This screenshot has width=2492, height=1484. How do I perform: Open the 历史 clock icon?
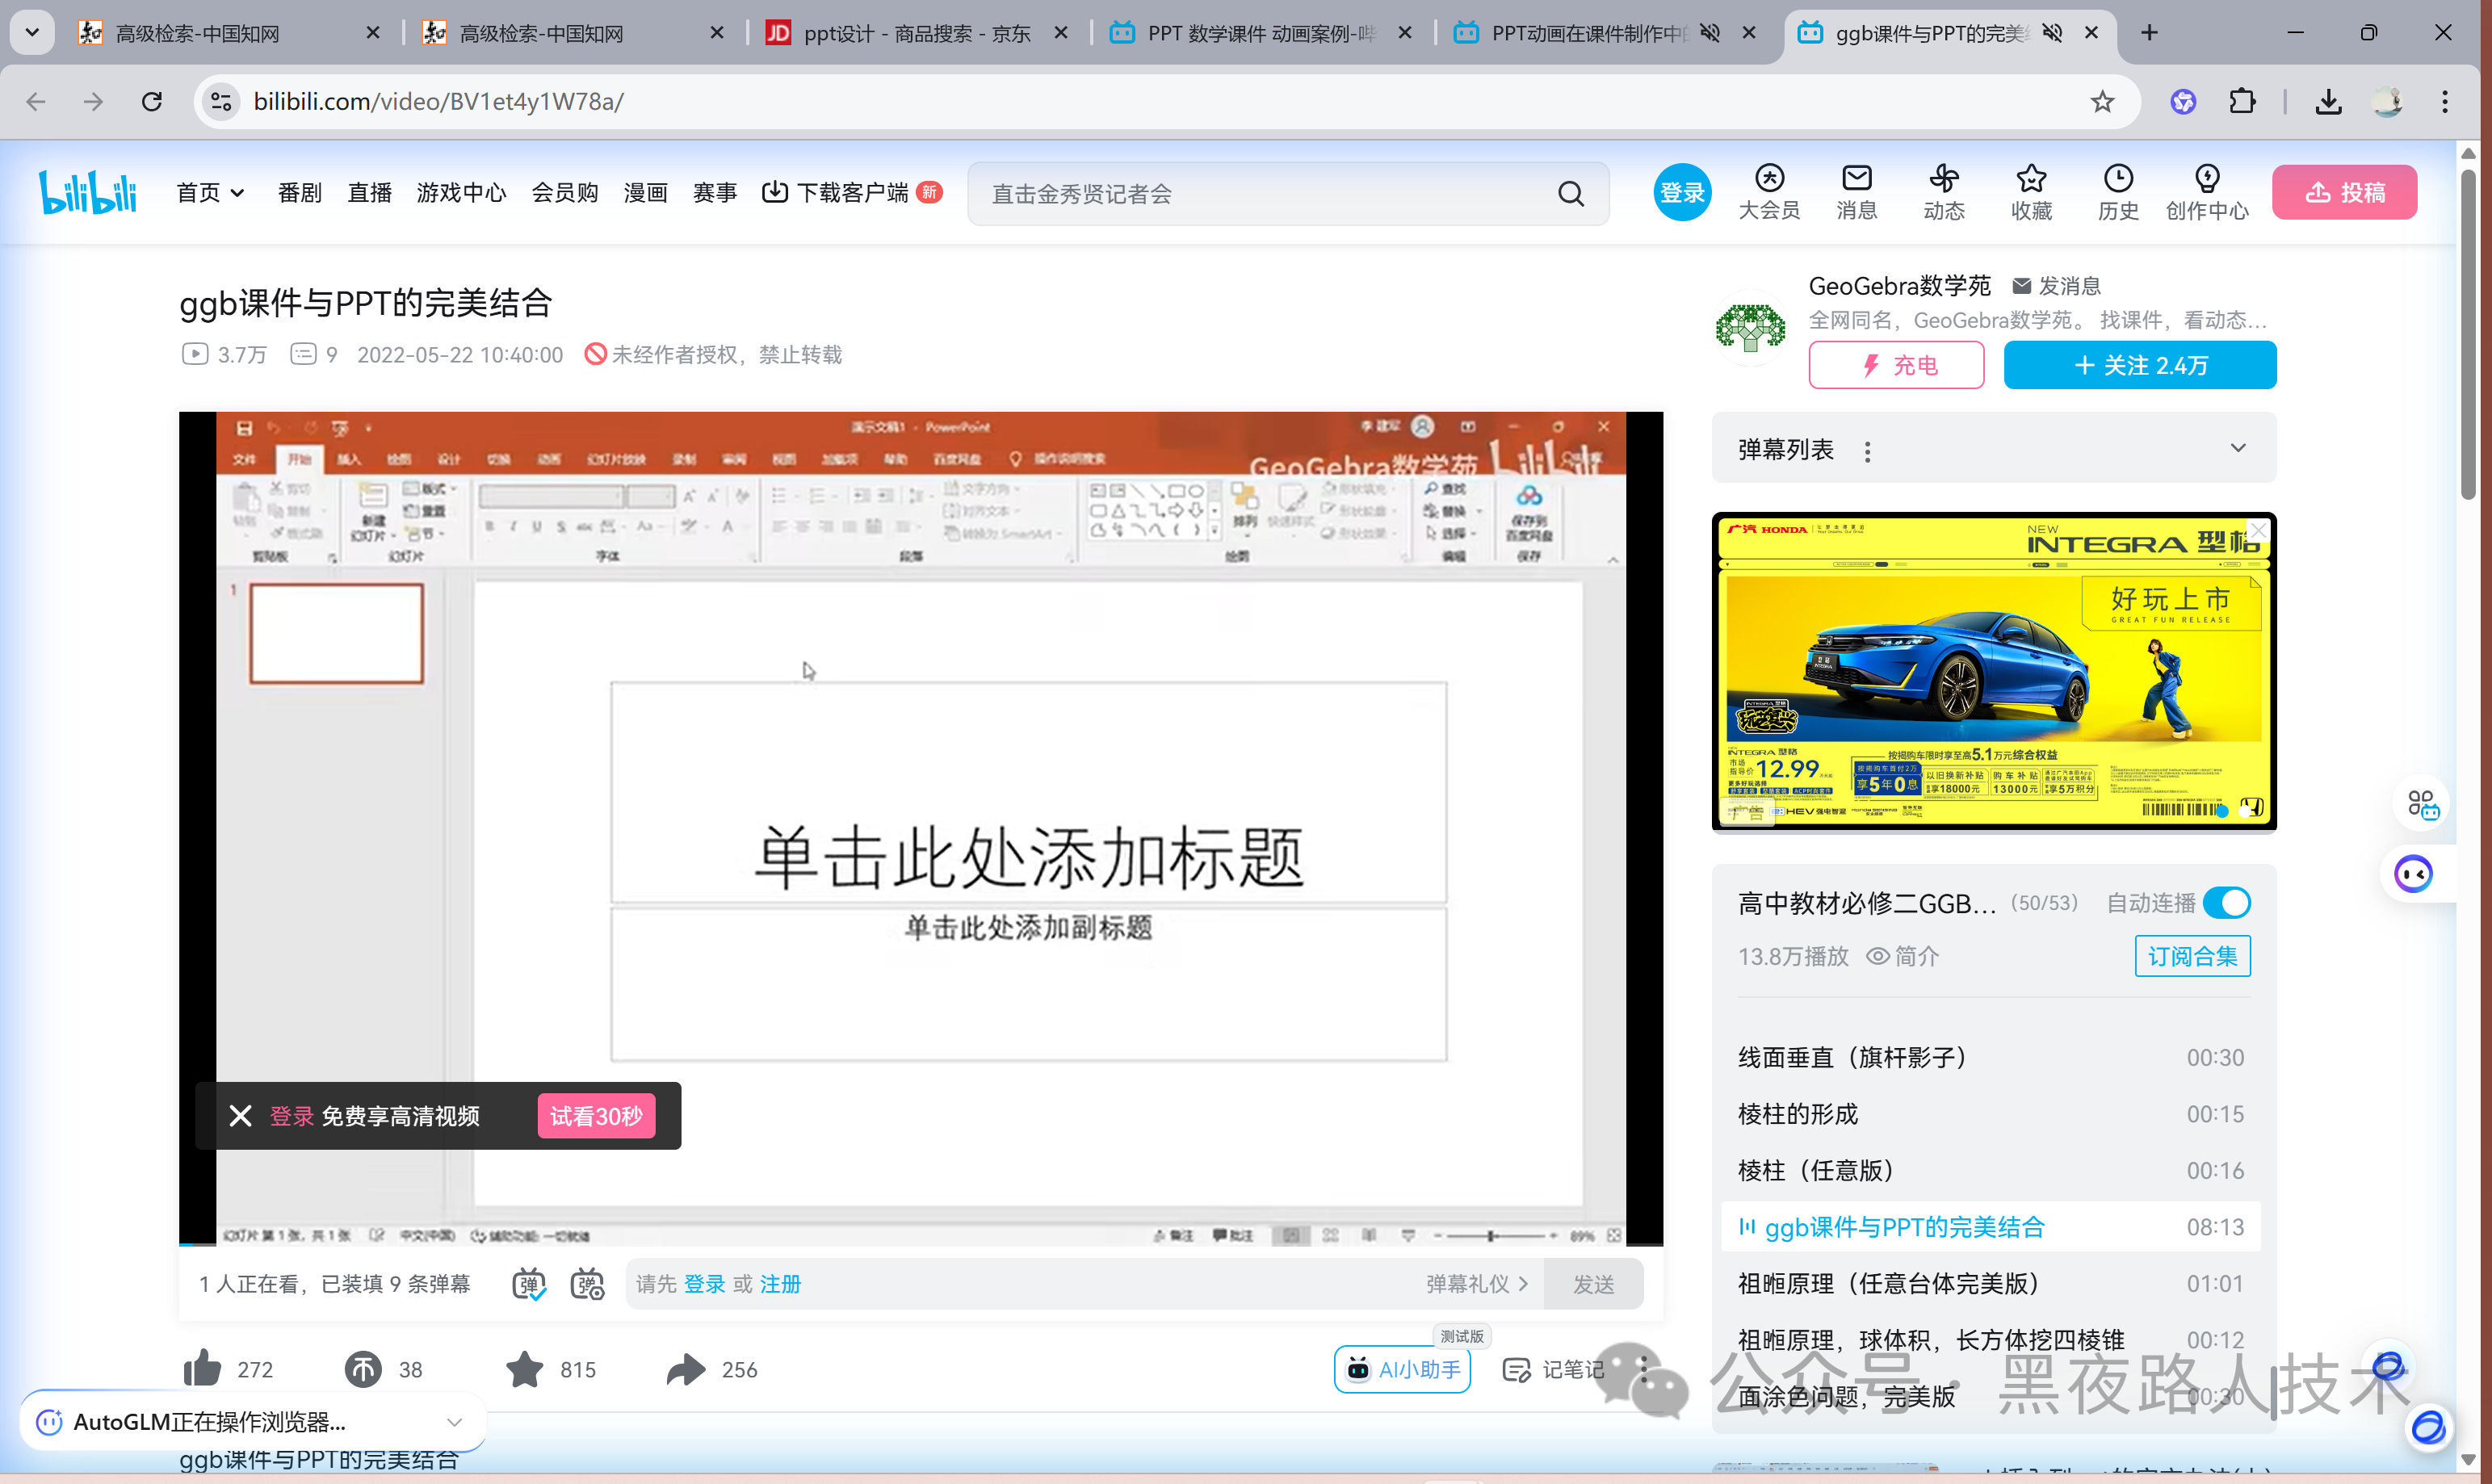pos(2118,179)
